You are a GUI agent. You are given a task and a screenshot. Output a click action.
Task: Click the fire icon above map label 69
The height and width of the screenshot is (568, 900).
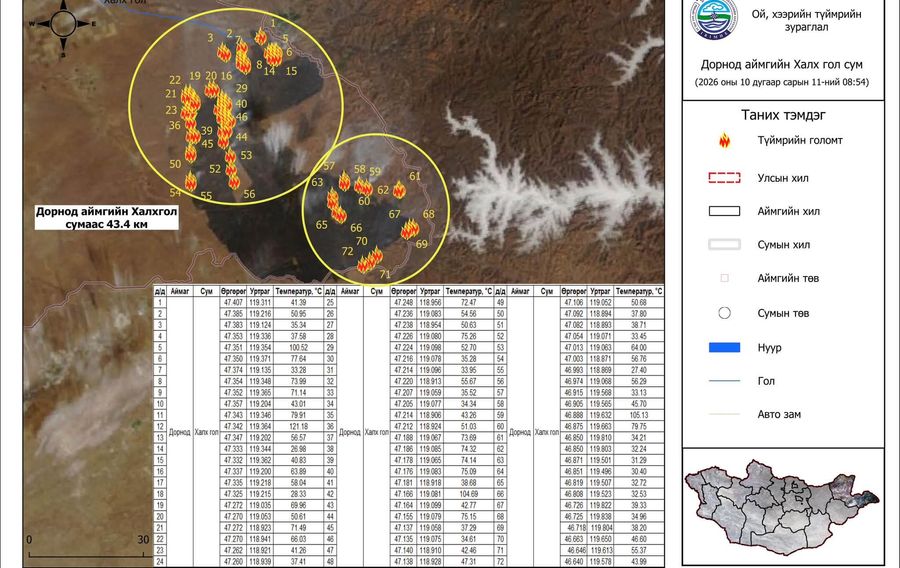tap(410, 229)
